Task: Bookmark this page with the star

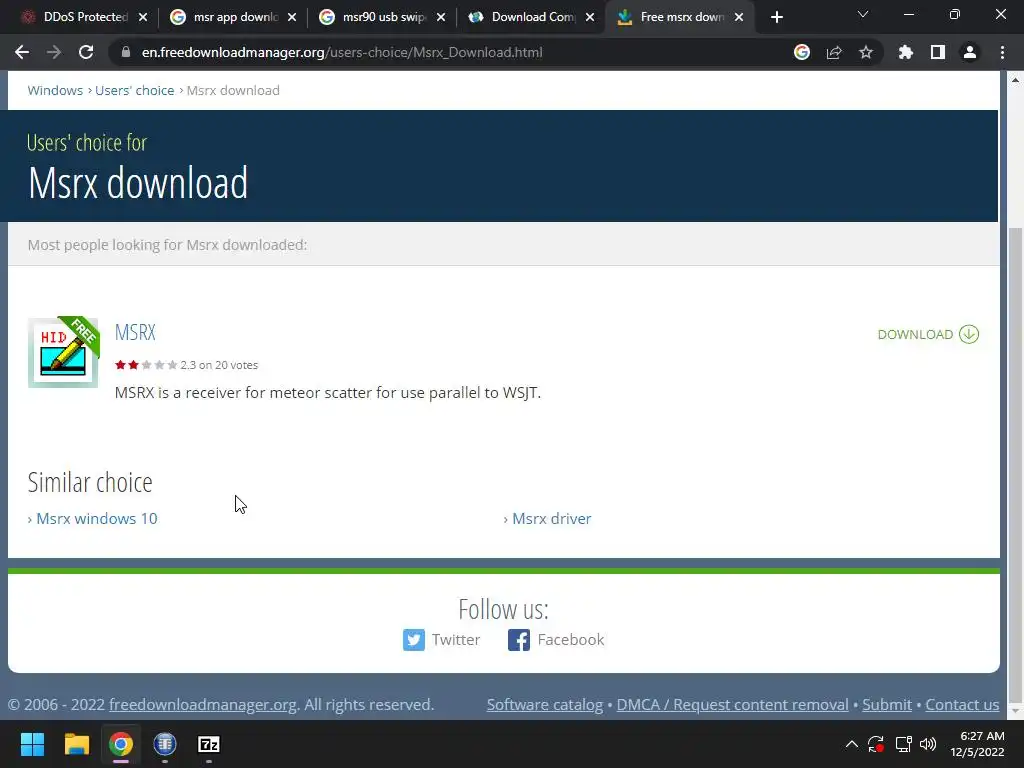Action: [x=866, y=52]
